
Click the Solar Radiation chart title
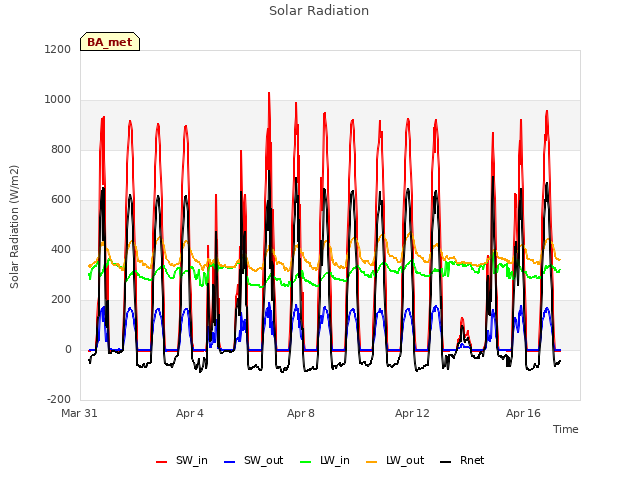click(319, 11)
